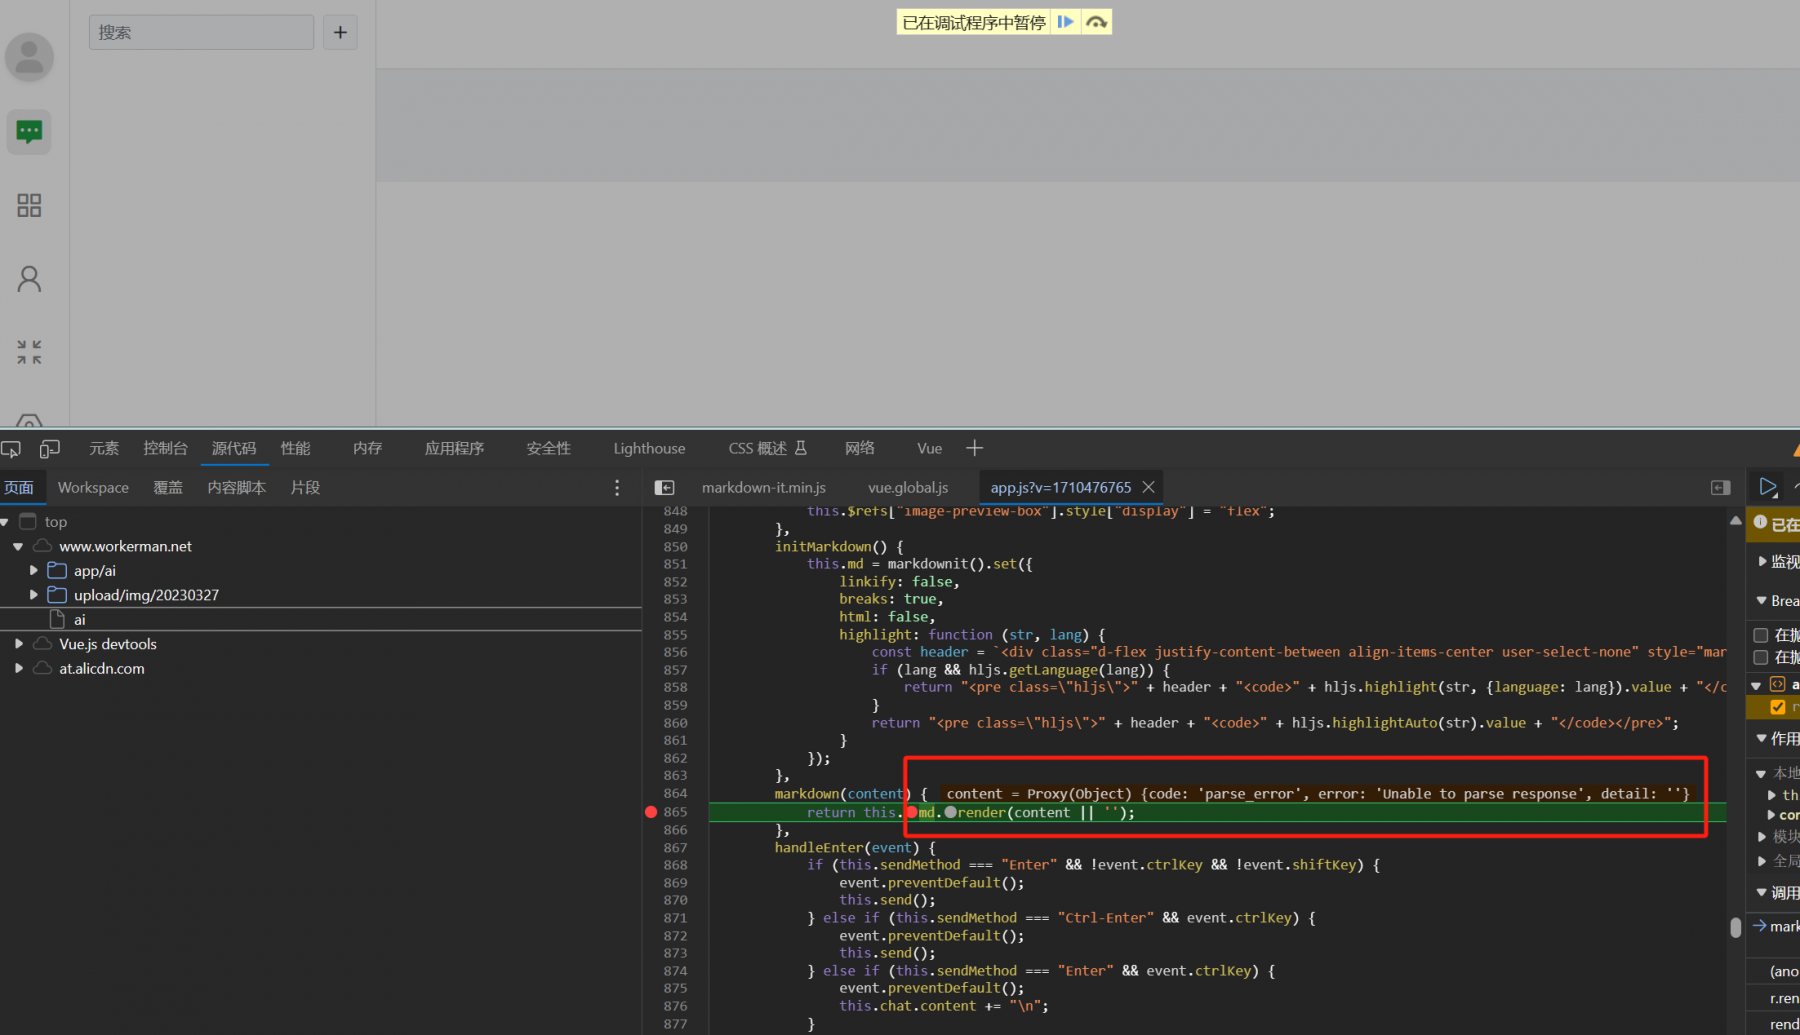This screenshot has height=1035, width=1800.
Task: Open the user profile icon in sidebar
Action: coord(29,279)
